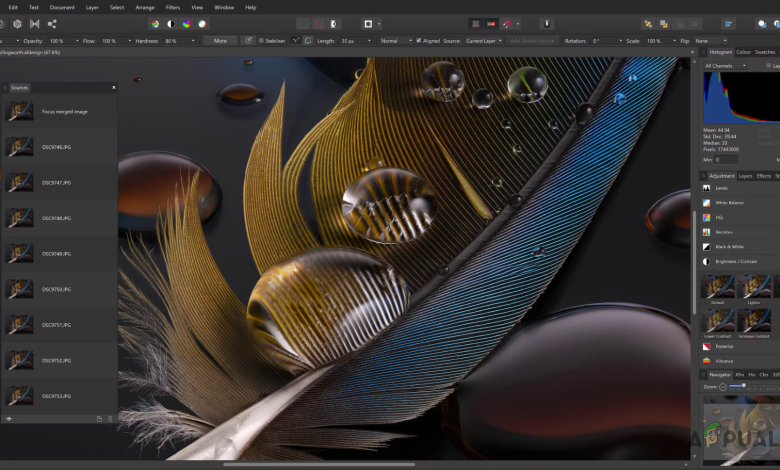Click the Alignment icon in top toolbar

[729, 23]
